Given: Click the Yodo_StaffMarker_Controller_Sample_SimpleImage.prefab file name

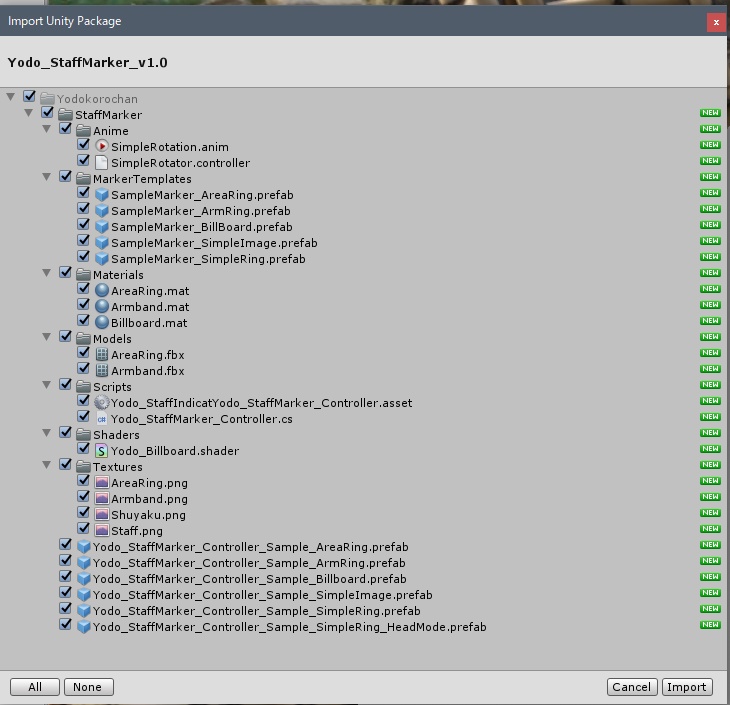Looking at the screenshot, I should click(263, 595).
